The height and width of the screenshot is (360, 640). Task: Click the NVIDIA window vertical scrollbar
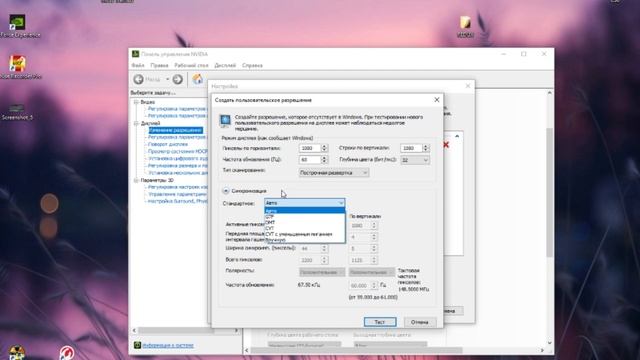[550, 192]
